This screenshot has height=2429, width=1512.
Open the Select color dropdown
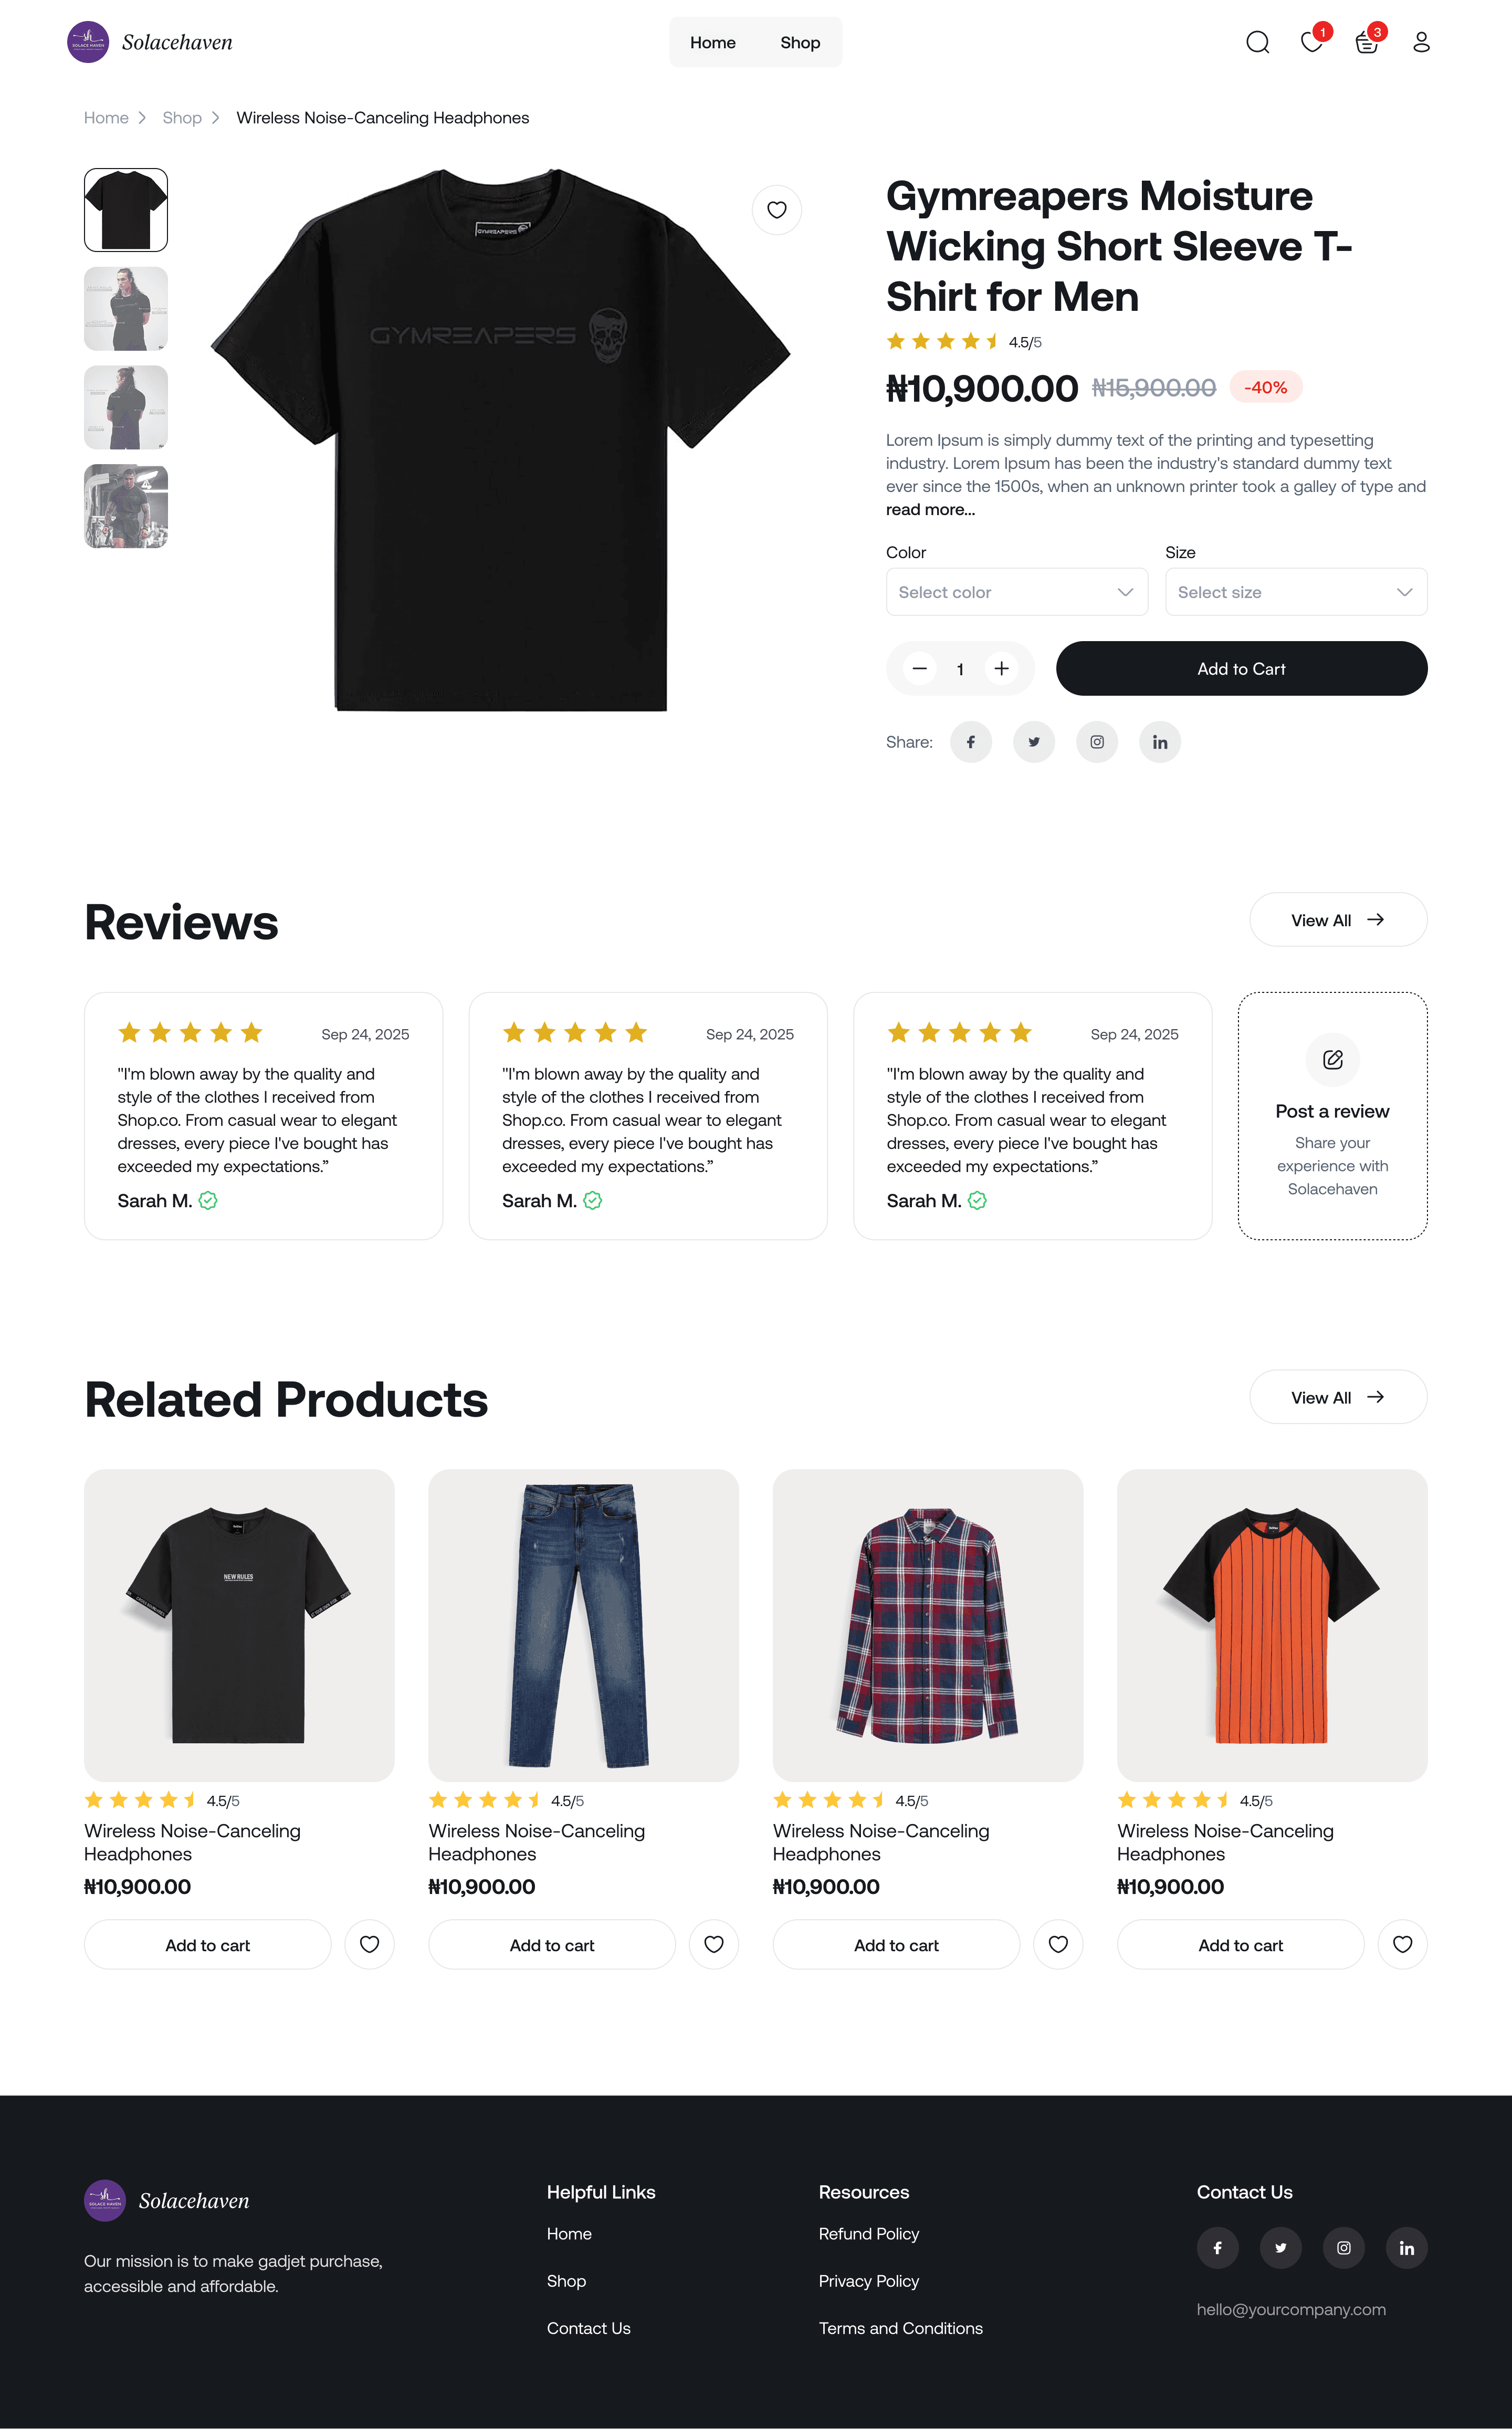tap(1017, 592)
